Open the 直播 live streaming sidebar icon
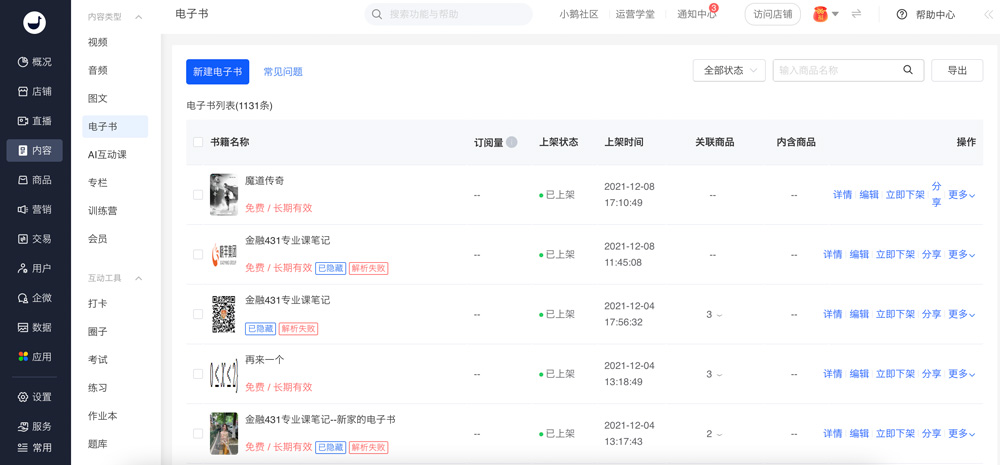This screenshot has width=1000, height=465. [23, 121]
